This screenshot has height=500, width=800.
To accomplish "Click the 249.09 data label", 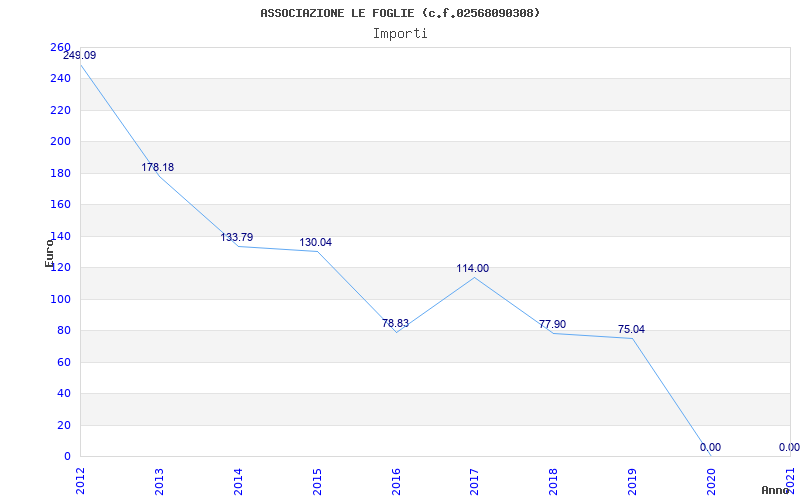I will (80, 55).
